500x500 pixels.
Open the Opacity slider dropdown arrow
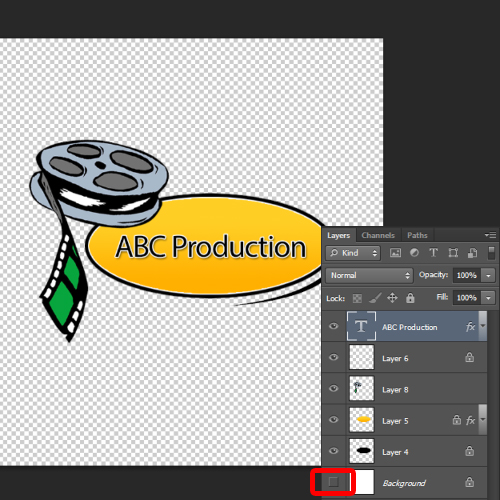pos(488,276)
